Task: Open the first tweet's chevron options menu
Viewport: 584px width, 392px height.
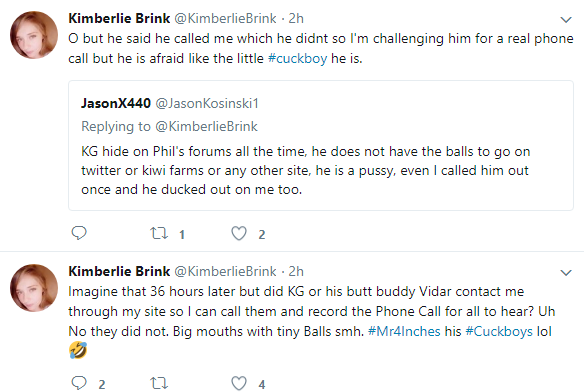Action: coord(566,19)
